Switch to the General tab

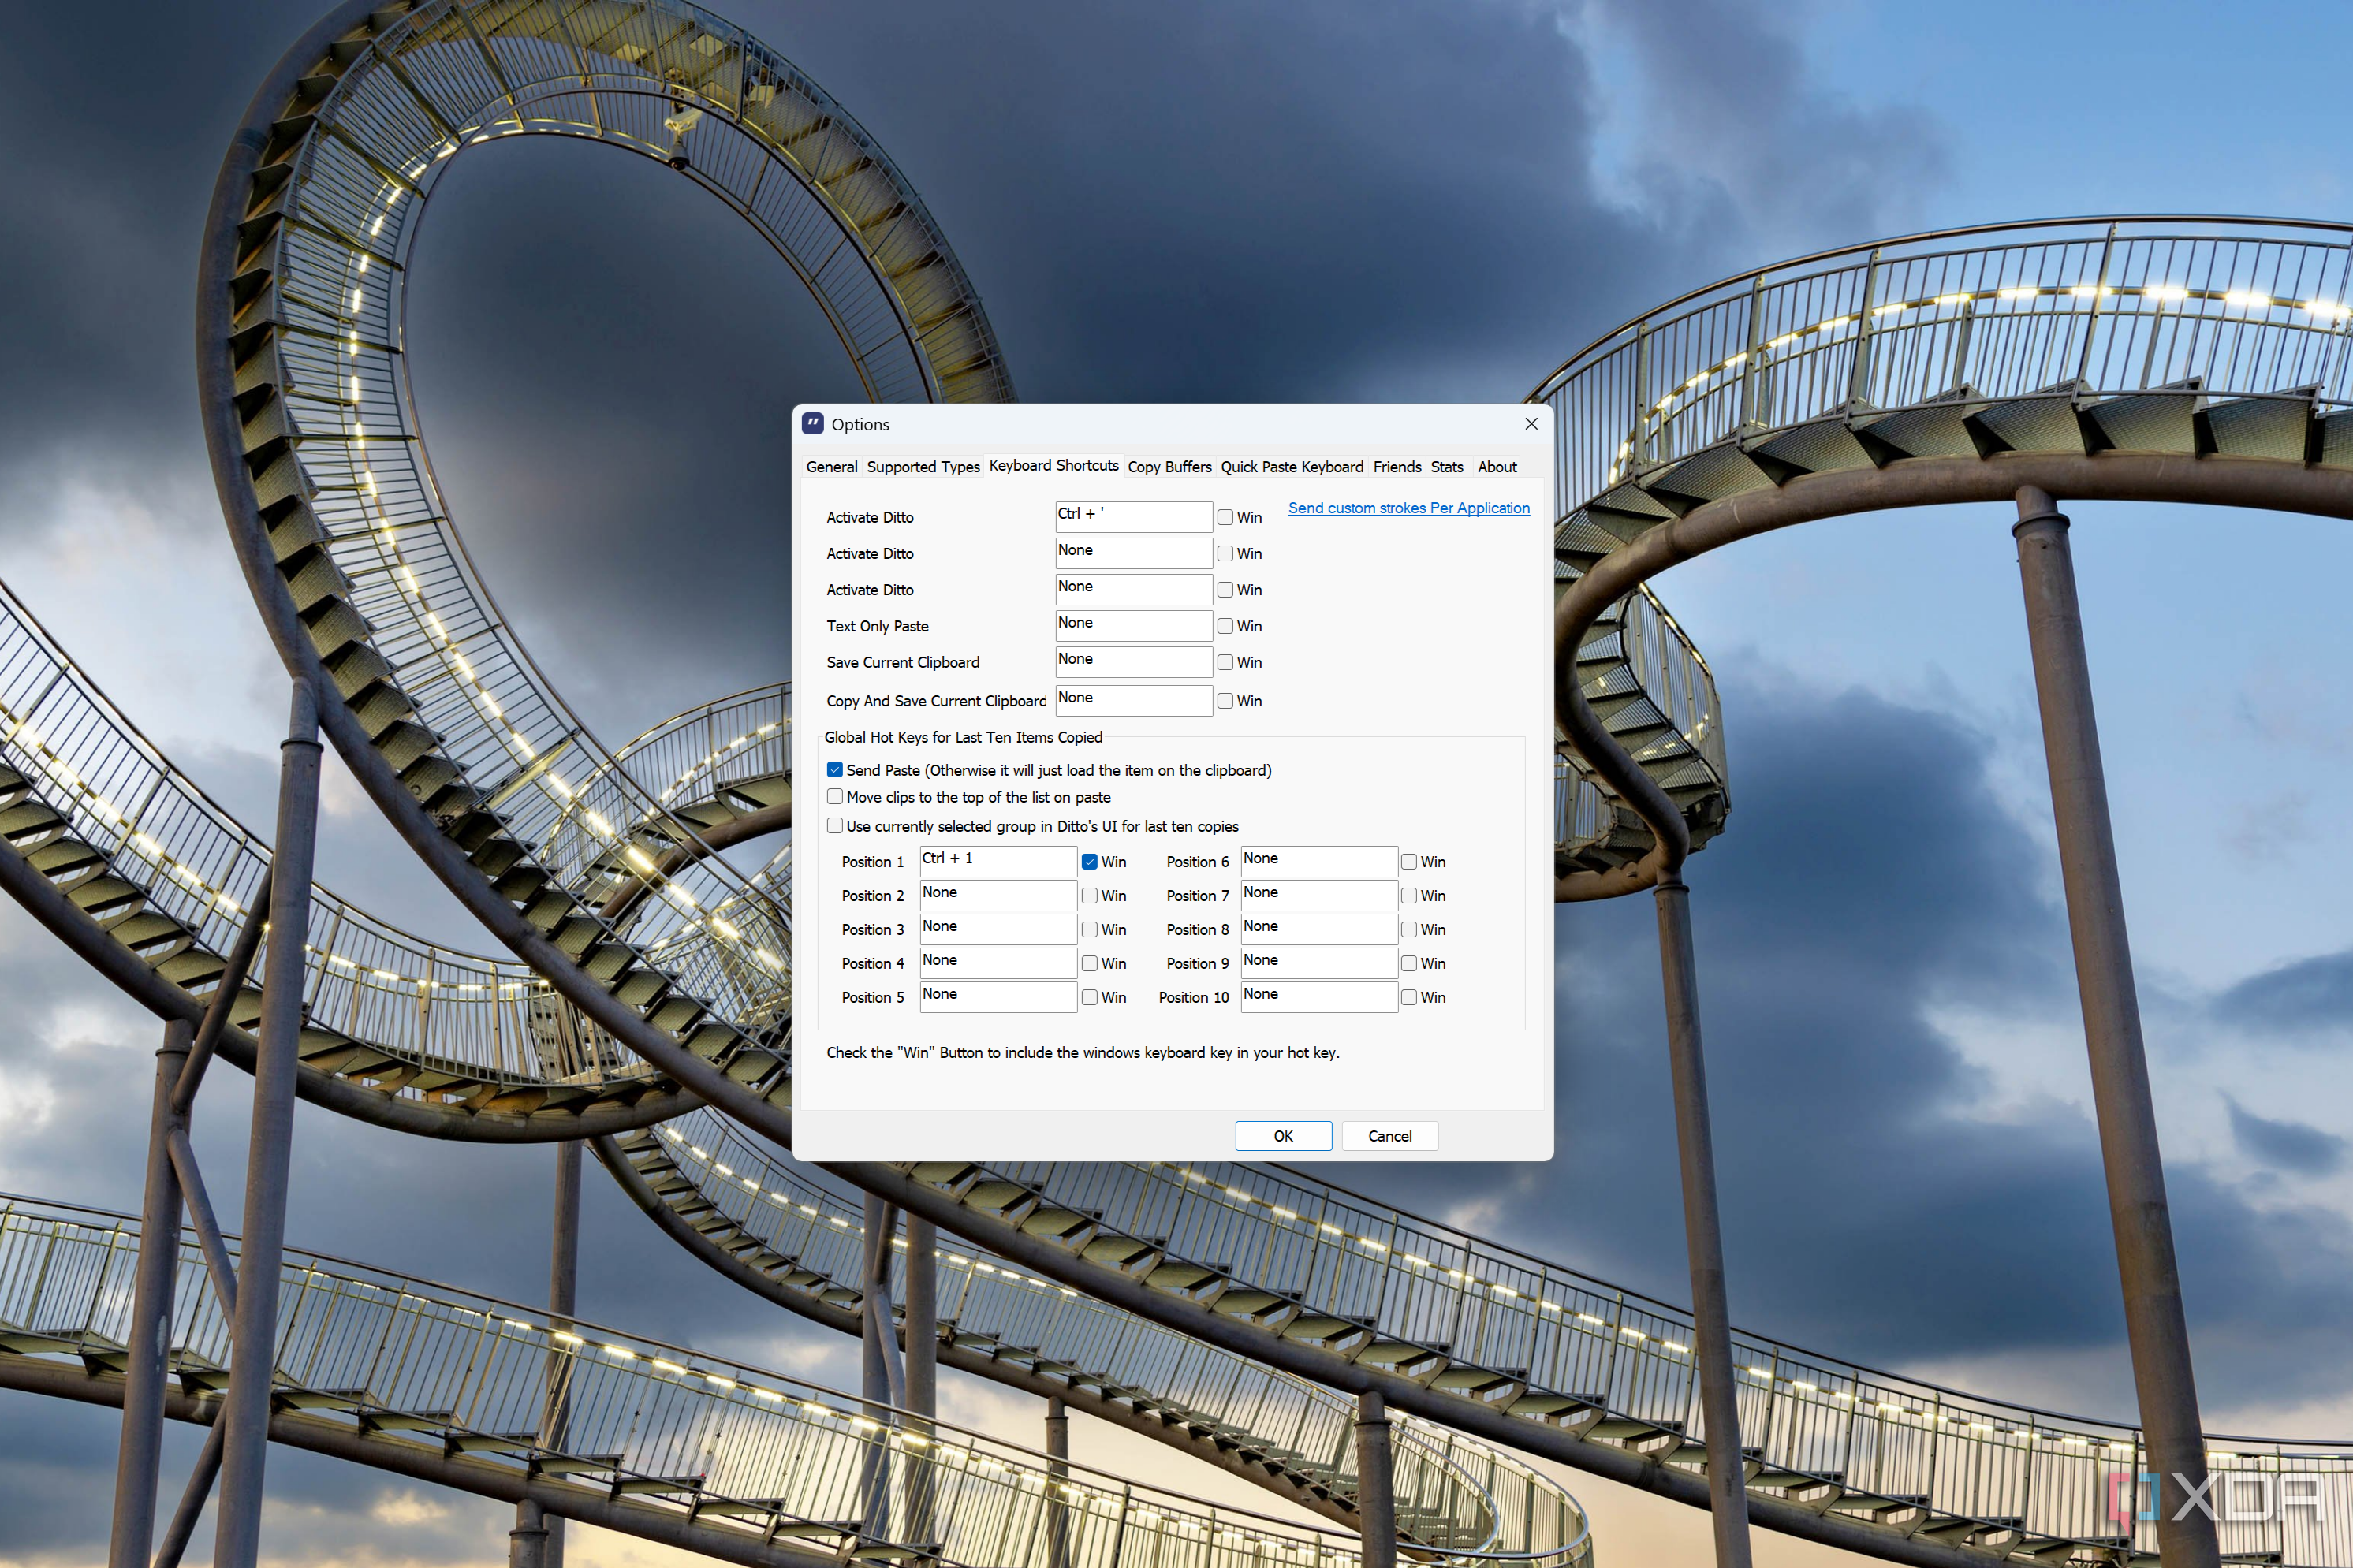tap(831, 467)
